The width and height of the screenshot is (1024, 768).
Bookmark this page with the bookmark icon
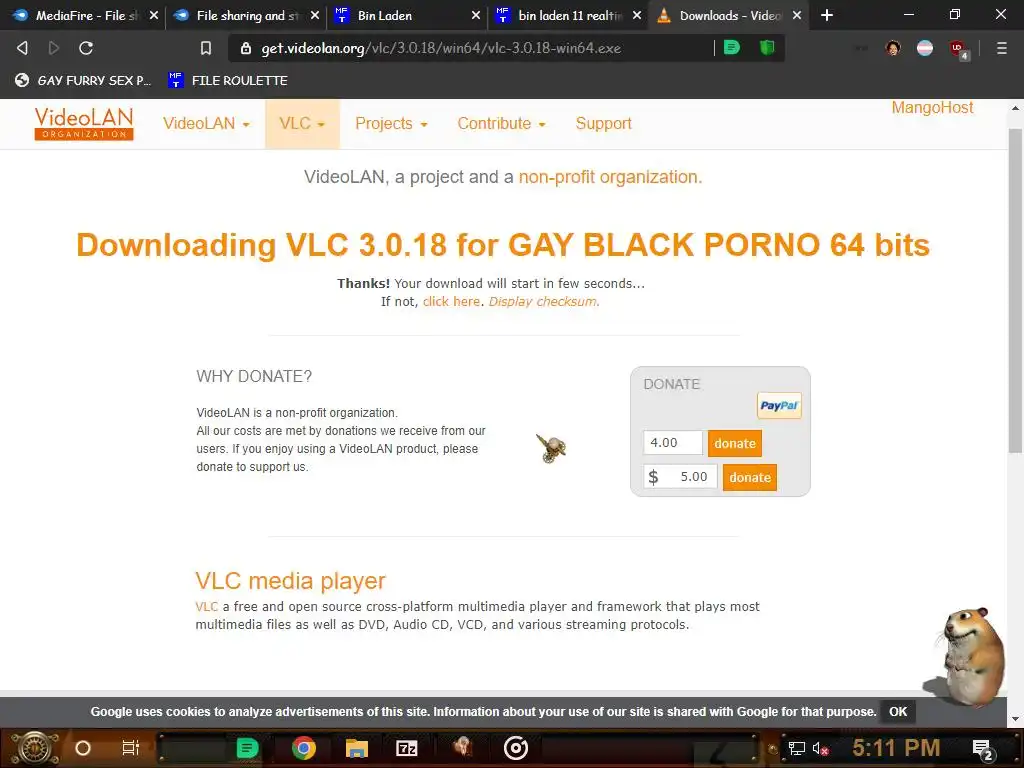click(206, 48)
